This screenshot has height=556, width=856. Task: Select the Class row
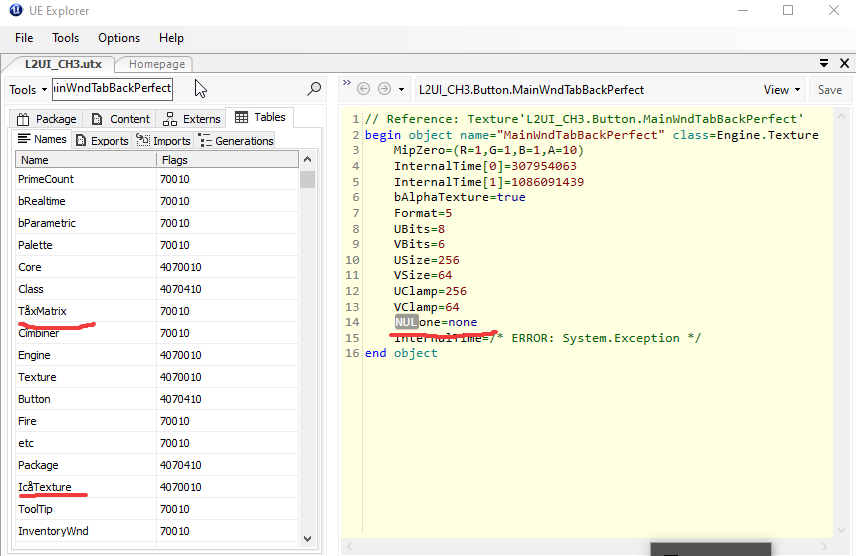coord(157,289)
